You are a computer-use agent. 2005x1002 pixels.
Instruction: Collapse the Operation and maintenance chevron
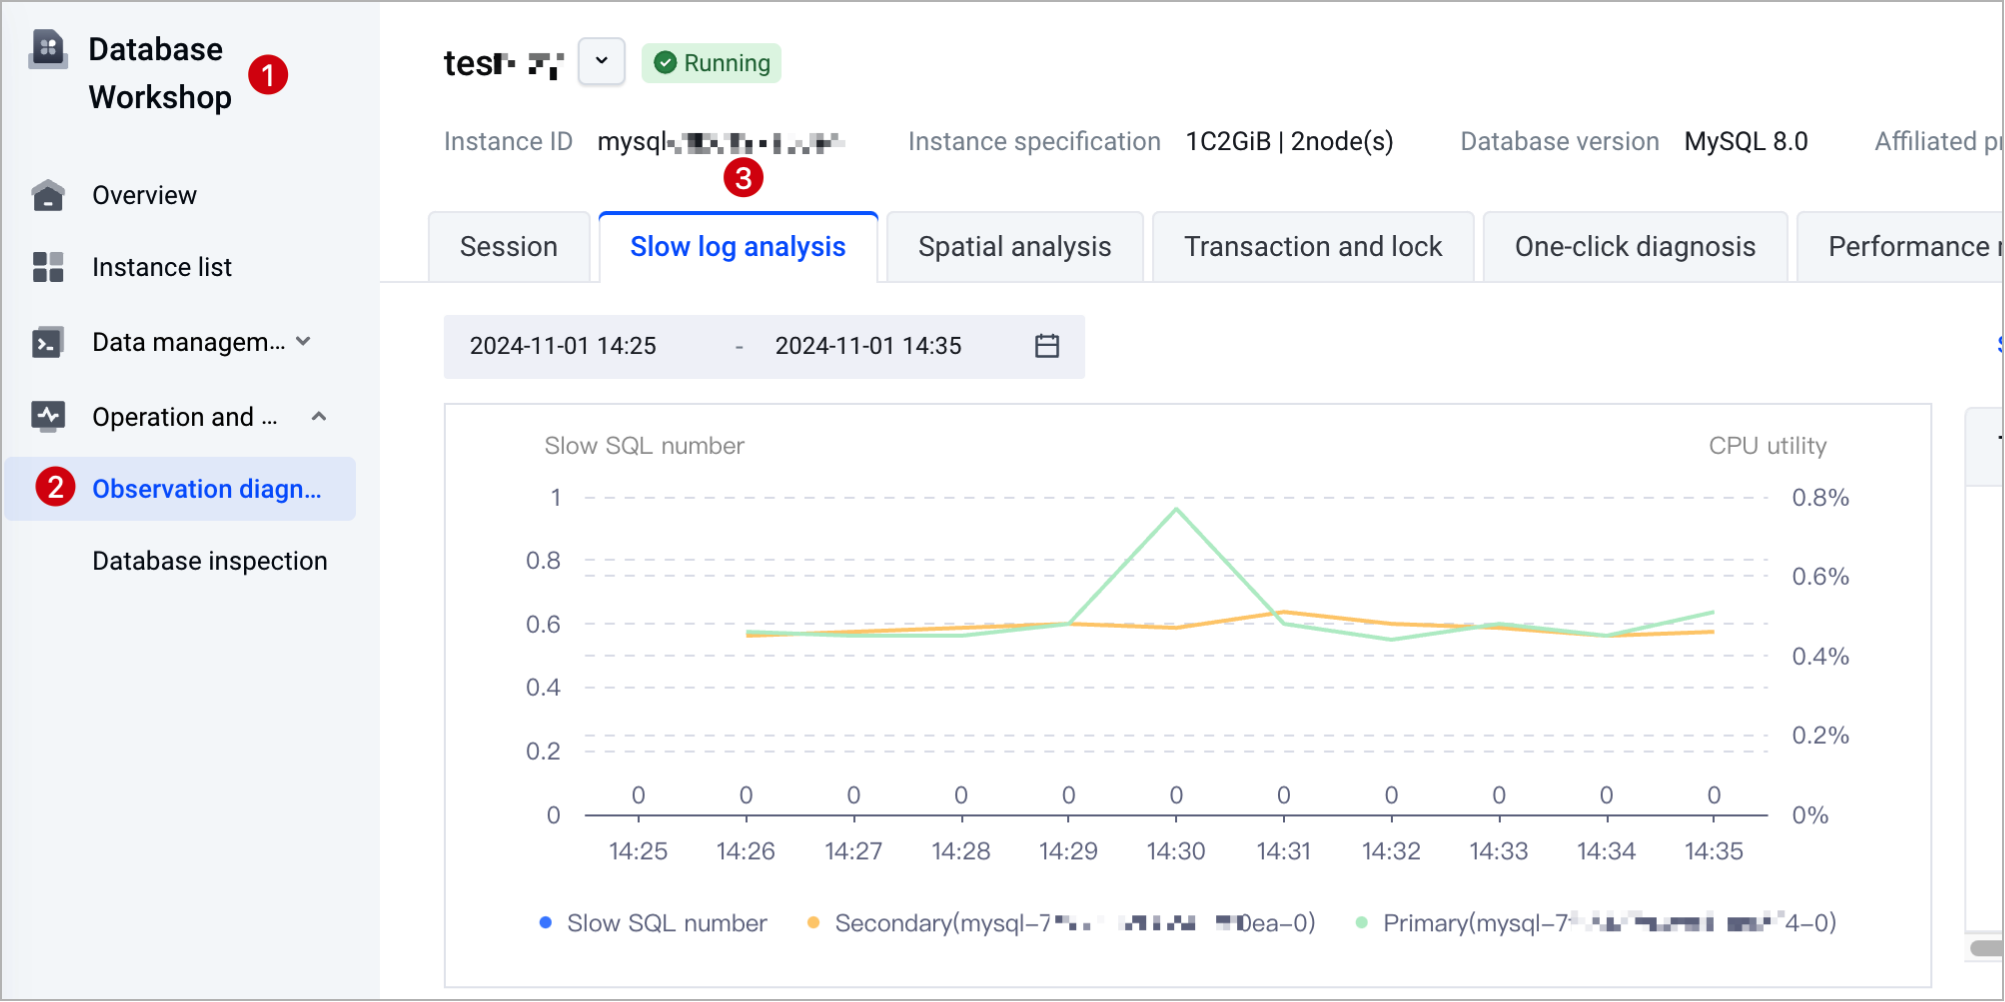319,416
